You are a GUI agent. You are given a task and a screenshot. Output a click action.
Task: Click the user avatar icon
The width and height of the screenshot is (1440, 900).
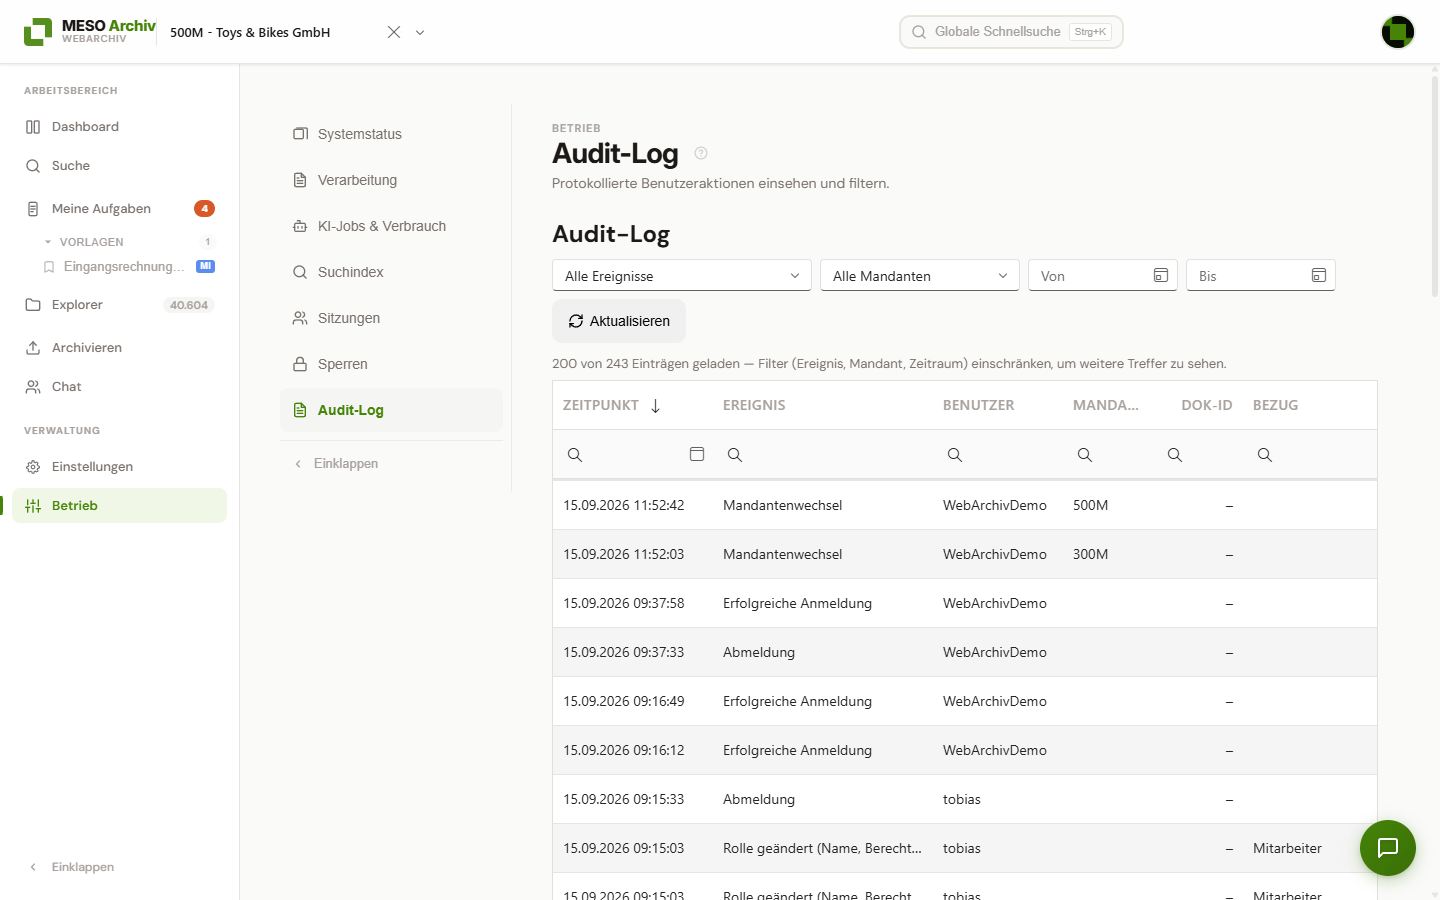1397,32
